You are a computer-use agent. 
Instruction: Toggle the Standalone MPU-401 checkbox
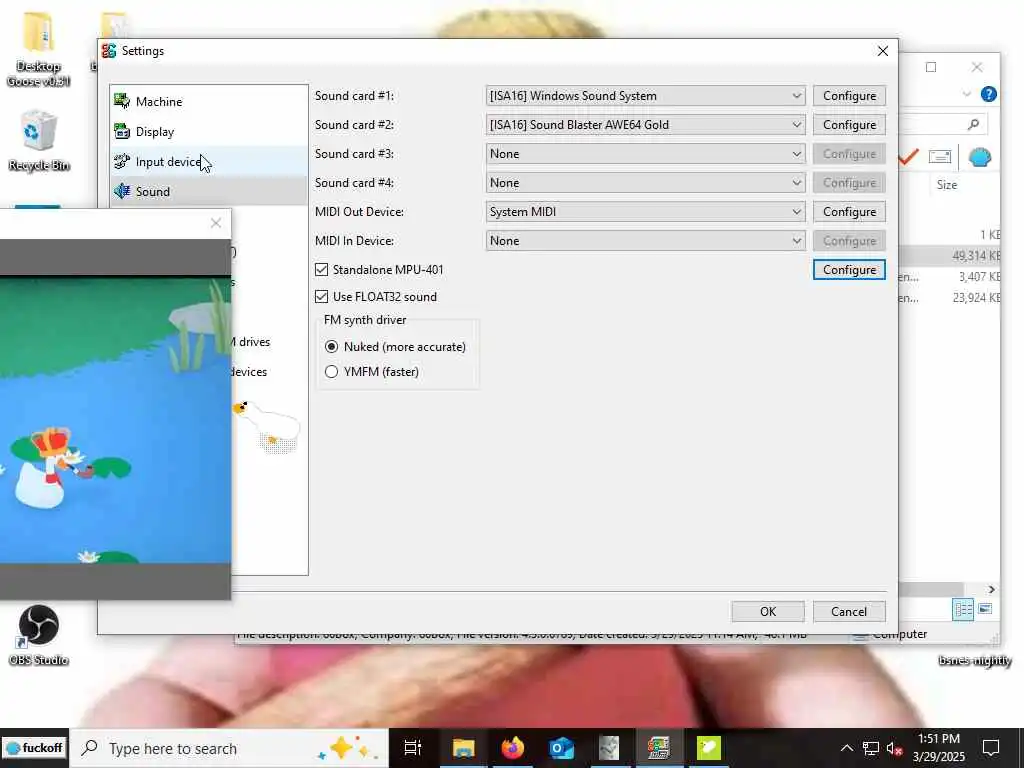[321, 269]
